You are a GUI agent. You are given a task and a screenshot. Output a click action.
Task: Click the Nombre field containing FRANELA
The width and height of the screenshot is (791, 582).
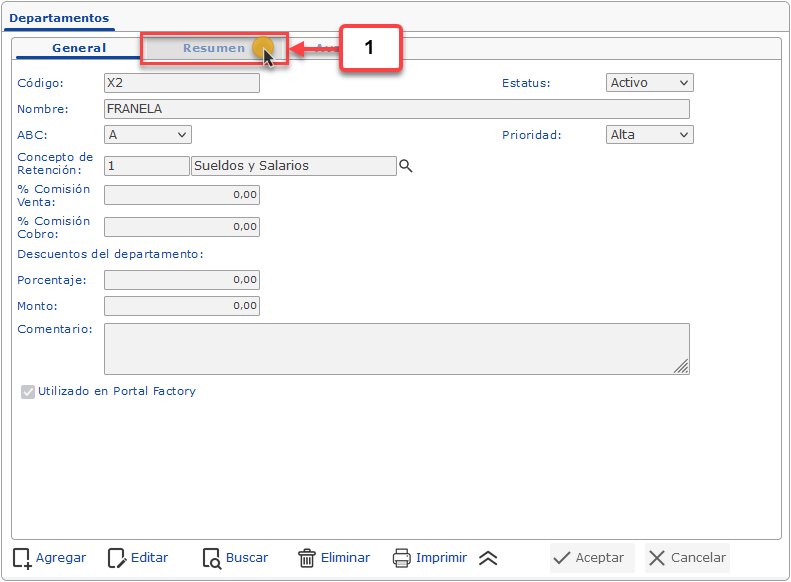point(397,109)
